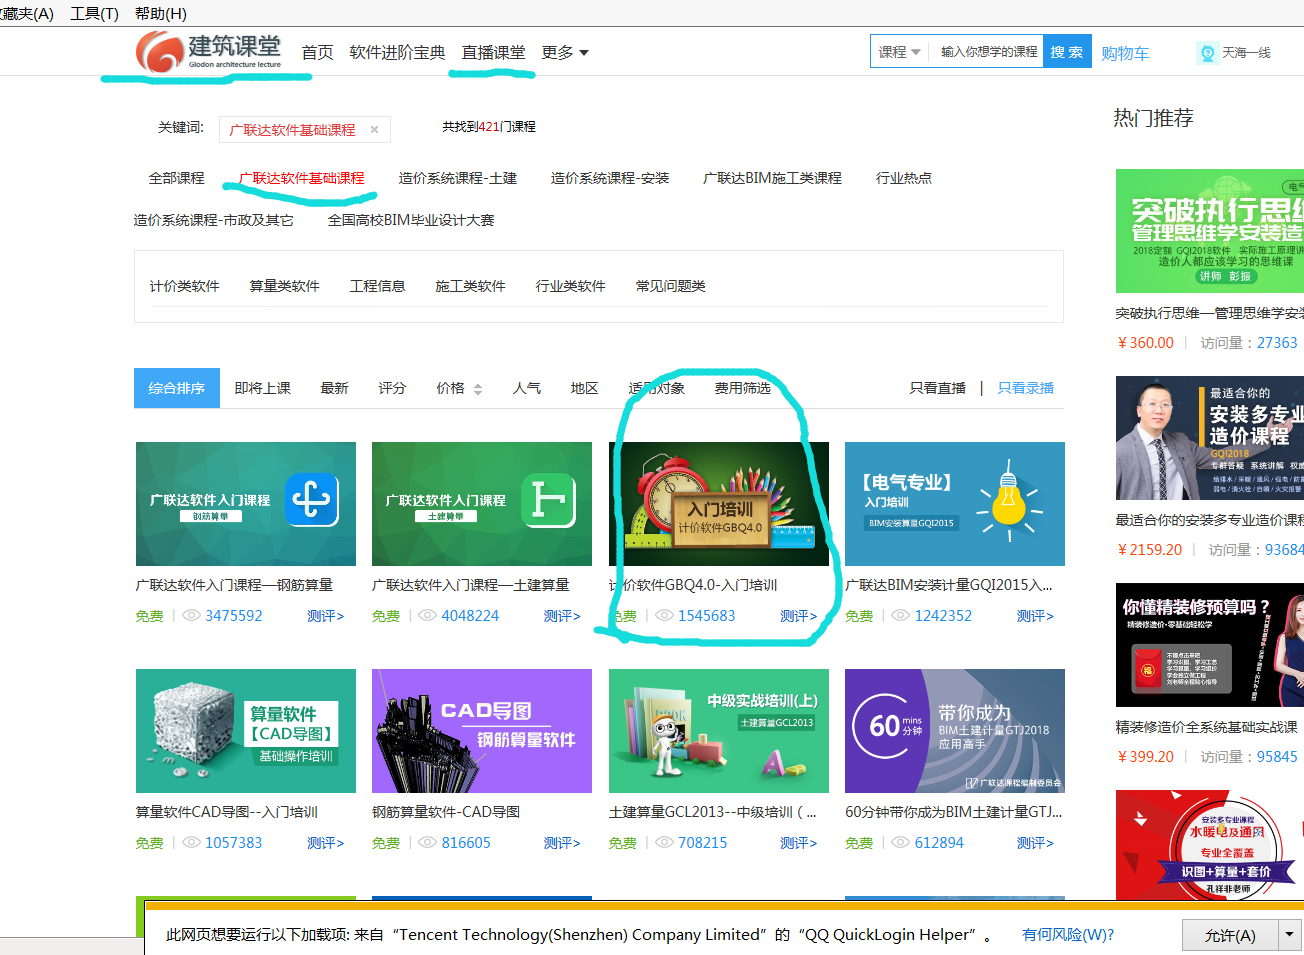Select the 造价系统课程-土建 category

[x=457, y=178]
